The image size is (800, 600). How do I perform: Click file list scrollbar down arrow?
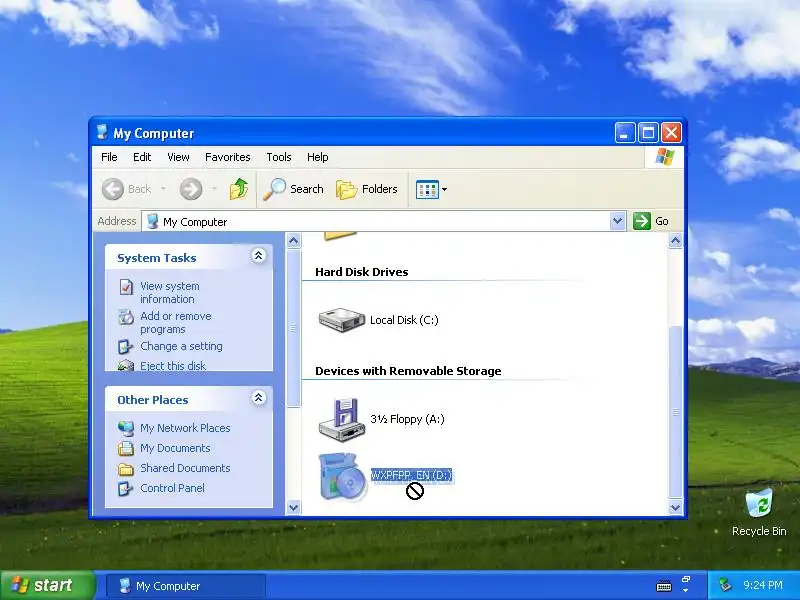(676, 507)
